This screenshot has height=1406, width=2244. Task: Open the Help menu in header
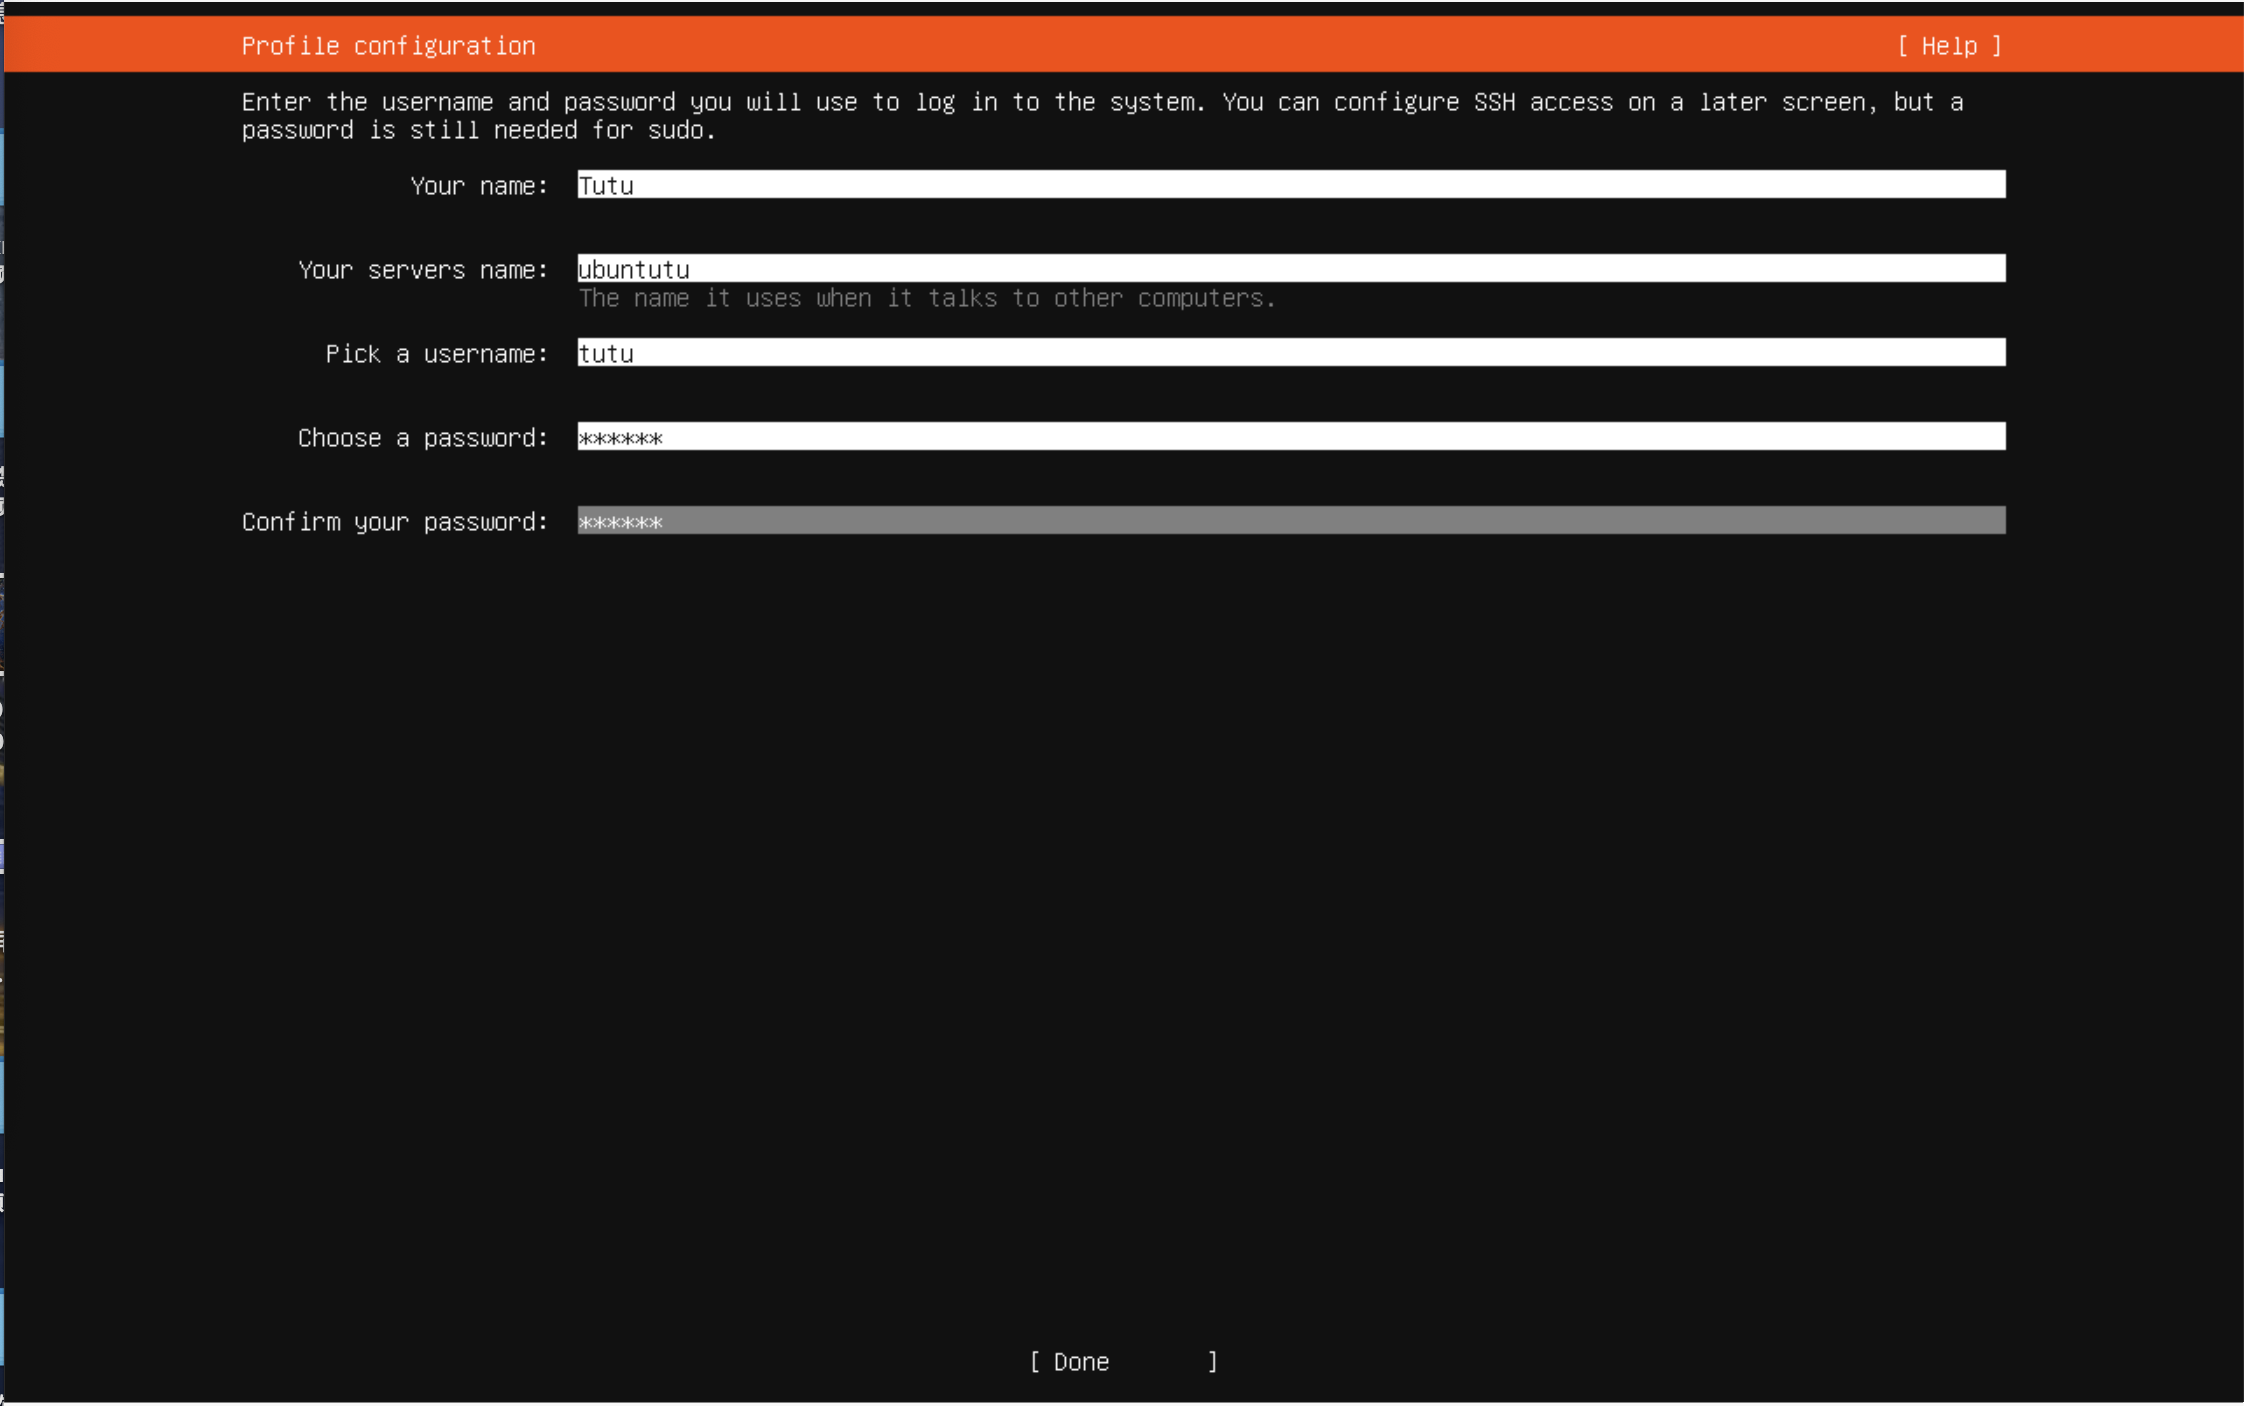(x=1948, y=46)
